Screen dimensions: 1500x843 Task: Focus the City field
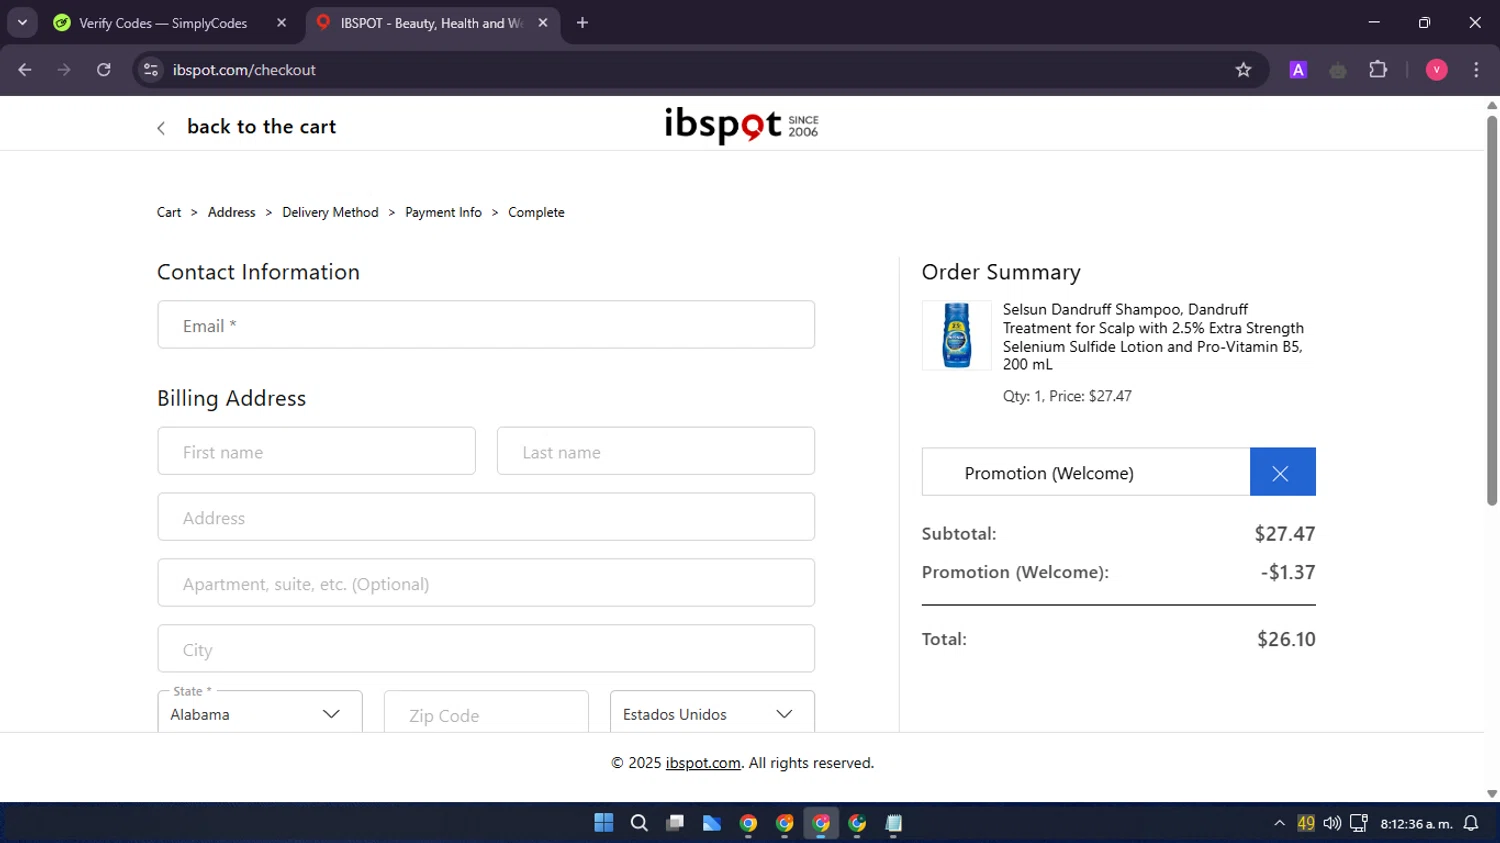point(486,649)
